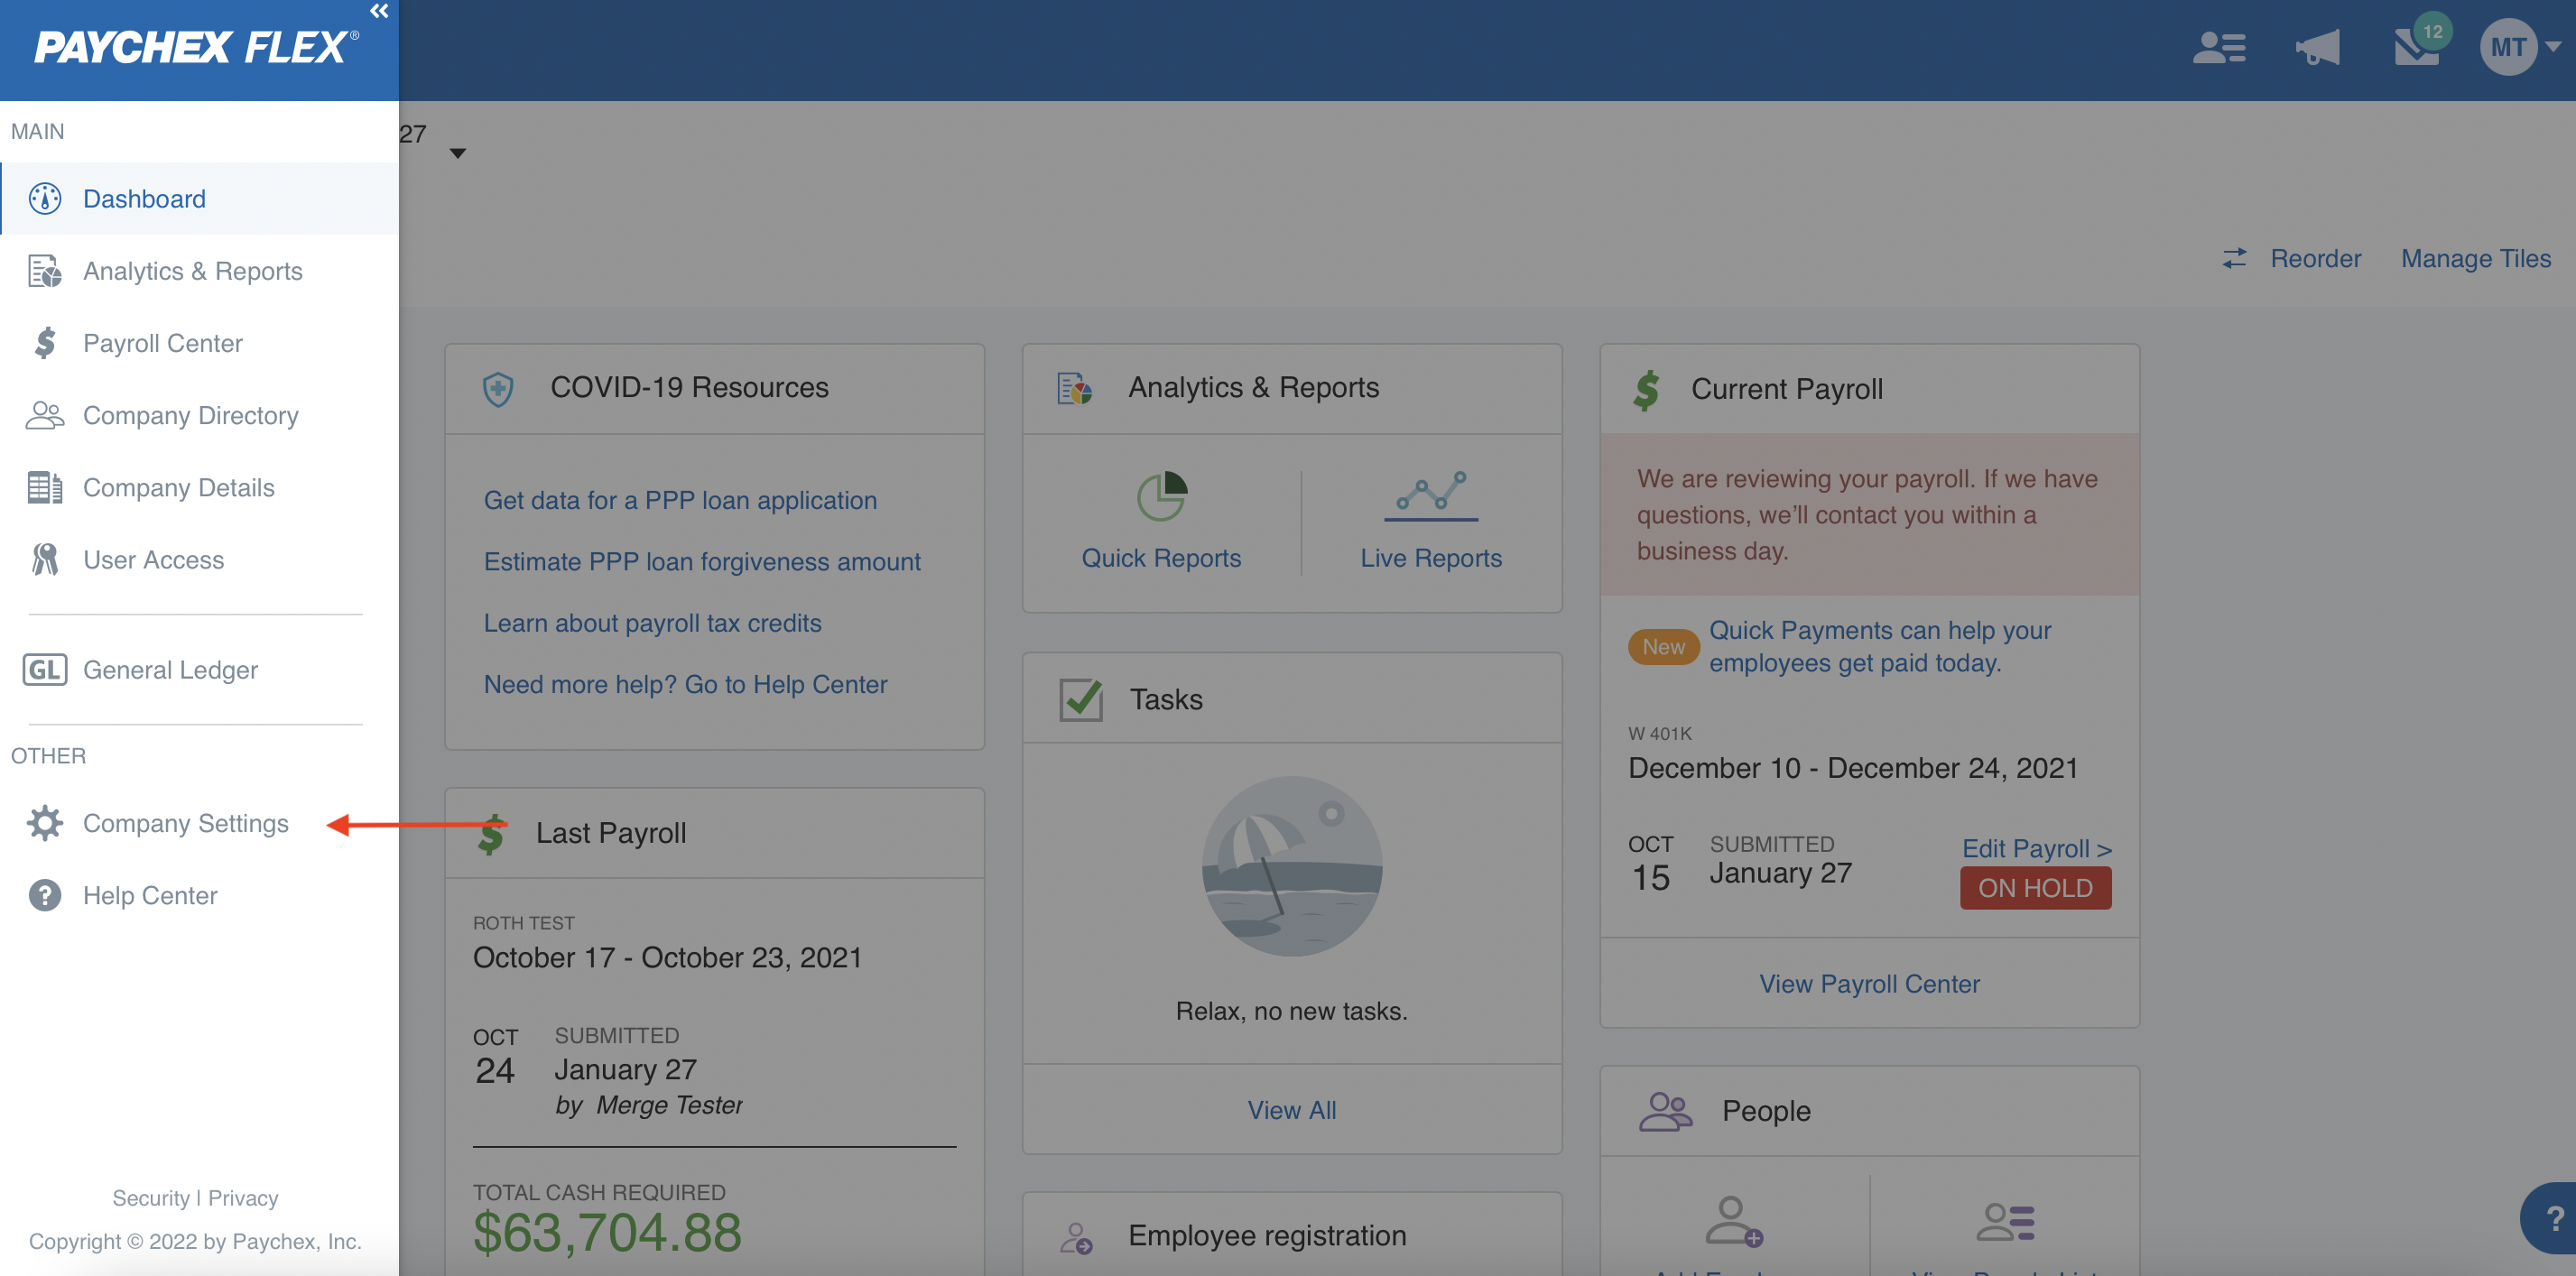This screenshot has height=1276, width=2576.
Task: Open the company selector dropdown arrow
Action: 458,153
